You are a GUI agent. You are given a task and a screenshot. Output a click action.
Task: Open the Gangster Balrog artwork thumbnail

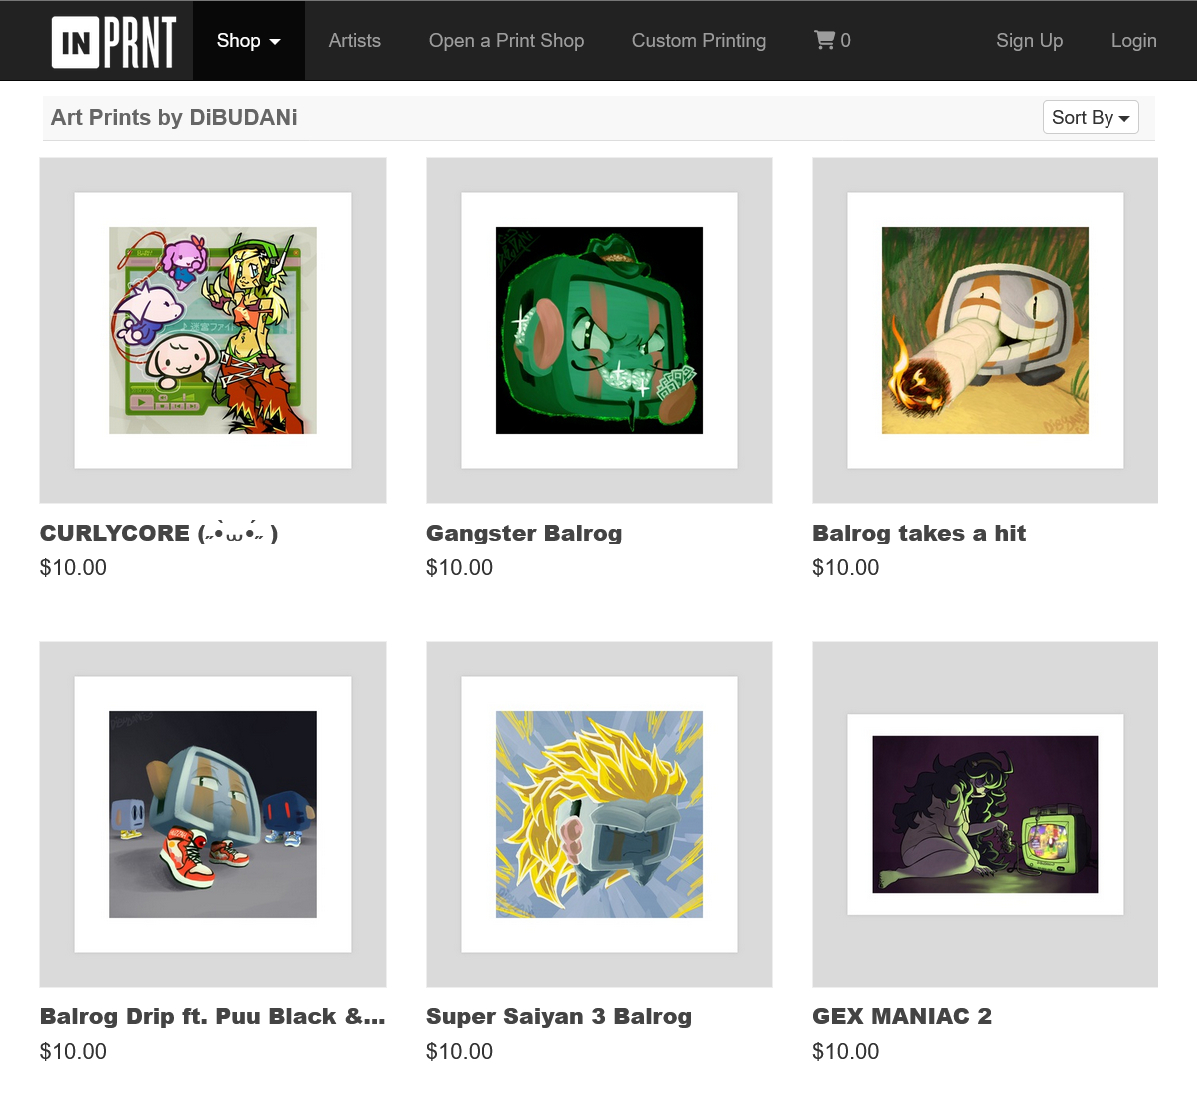tap(599, 331)
